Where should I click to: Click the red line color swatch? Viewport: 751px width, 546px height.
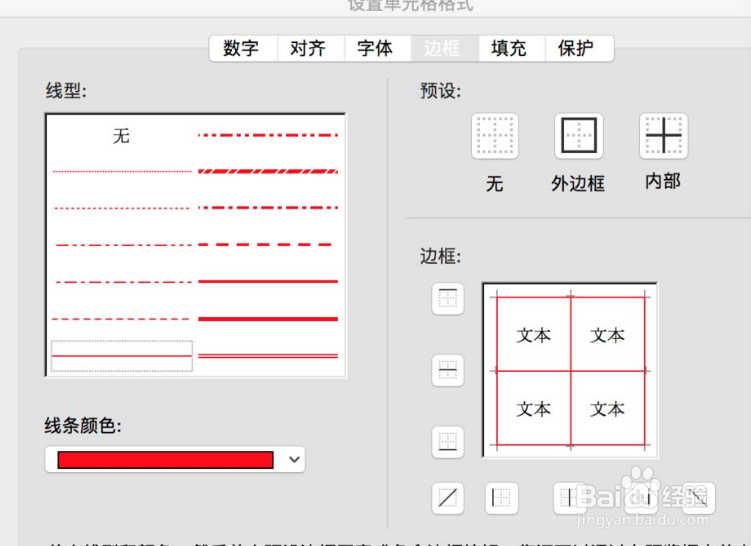coord(165,460)
